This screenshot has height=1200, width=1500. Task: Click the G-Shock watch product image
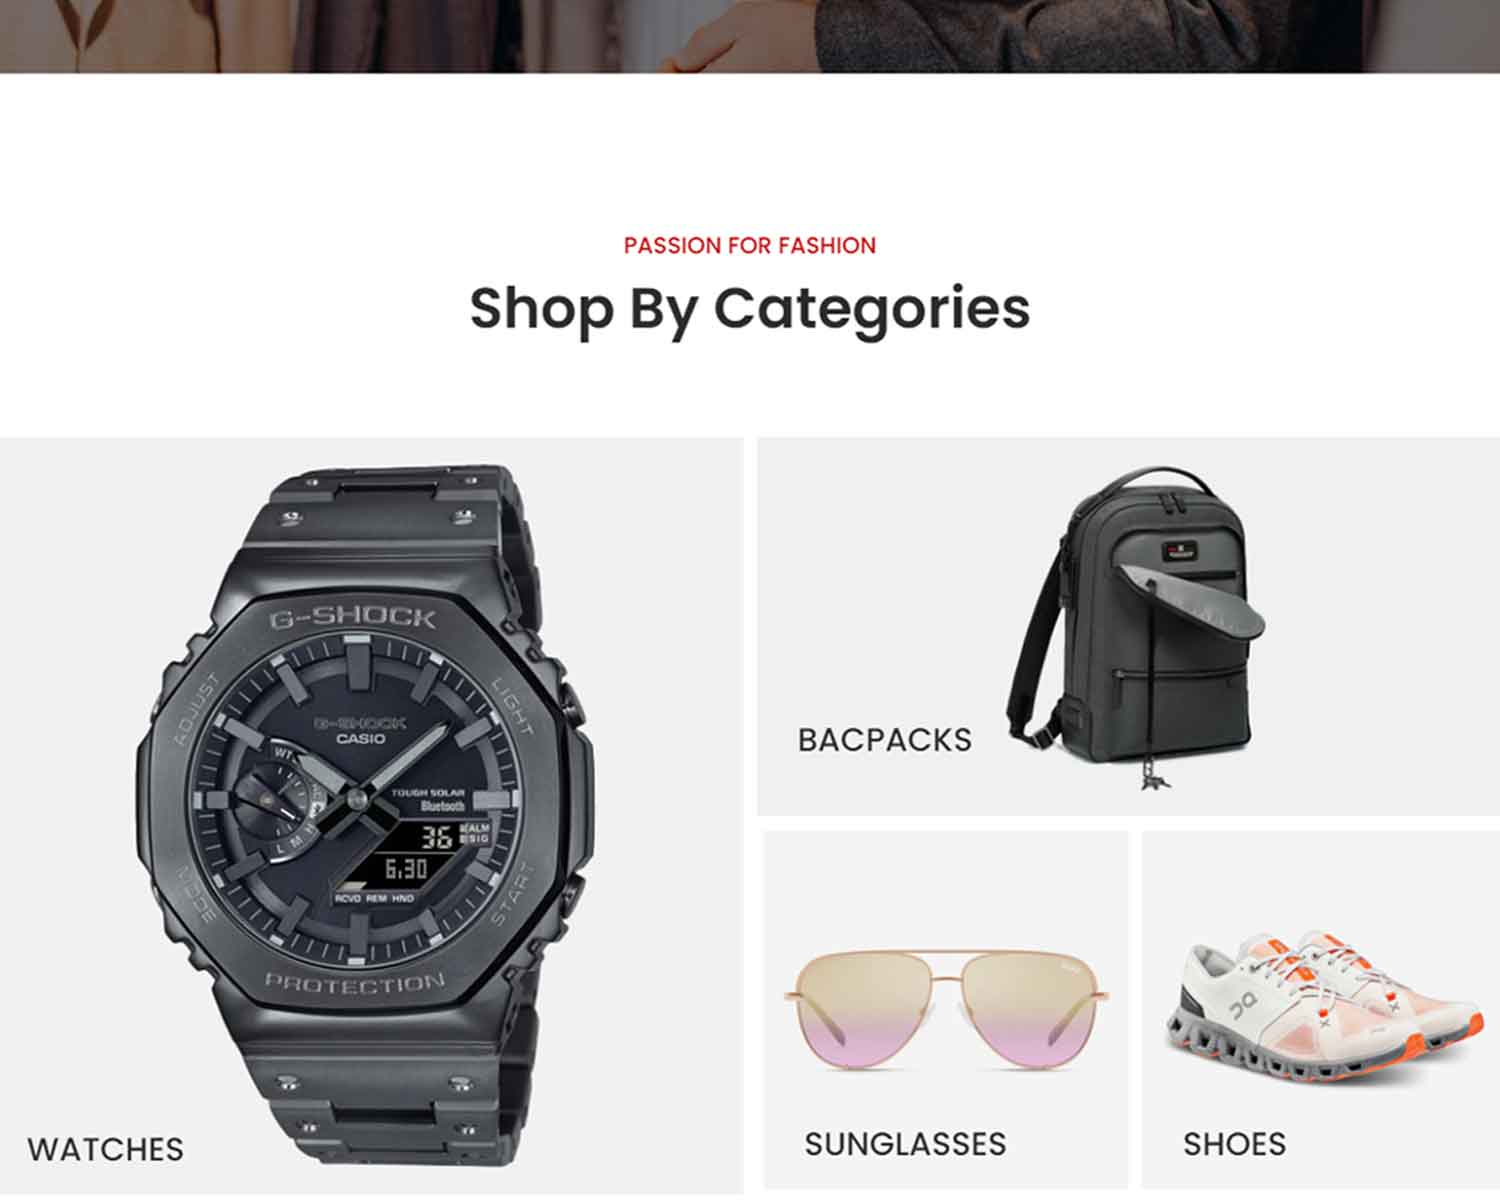point(366,815)
